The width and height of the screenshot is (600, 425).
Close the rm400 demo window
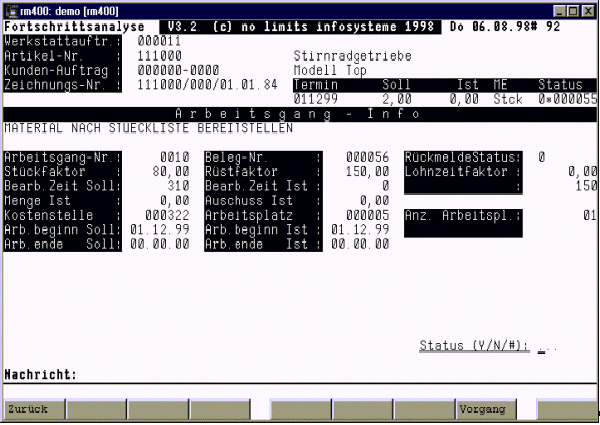[588, 8]
